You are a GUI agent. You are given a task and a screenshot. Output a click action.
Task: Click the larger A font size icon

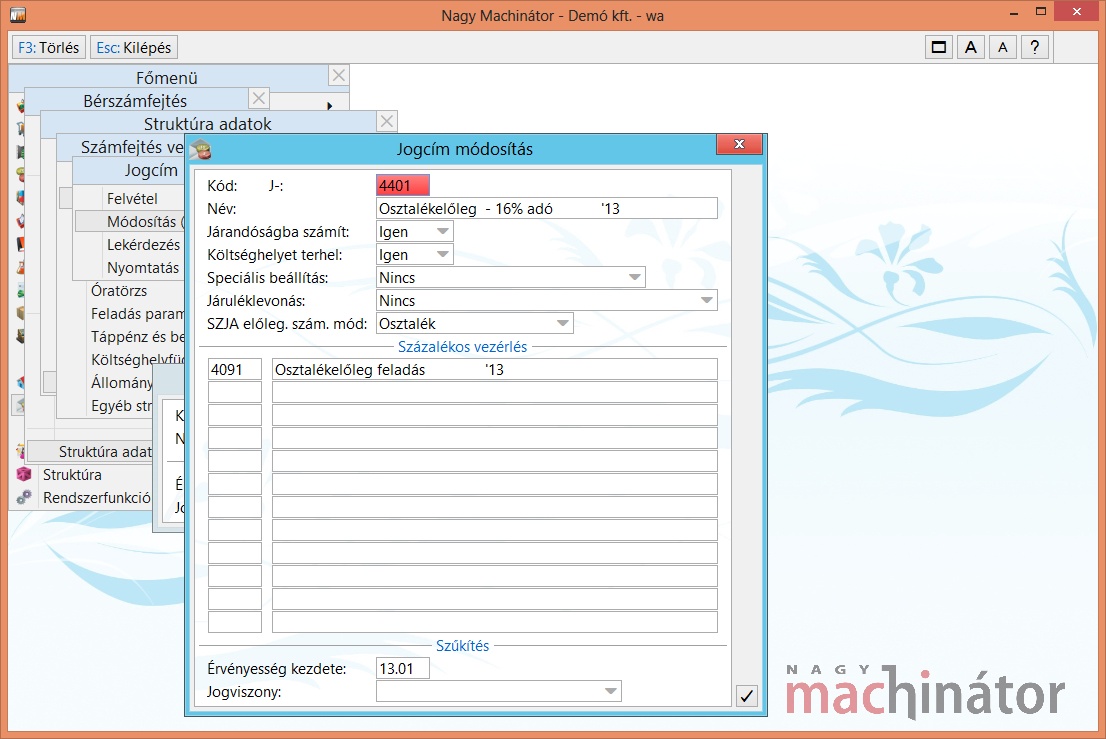(x=971, y=47)
